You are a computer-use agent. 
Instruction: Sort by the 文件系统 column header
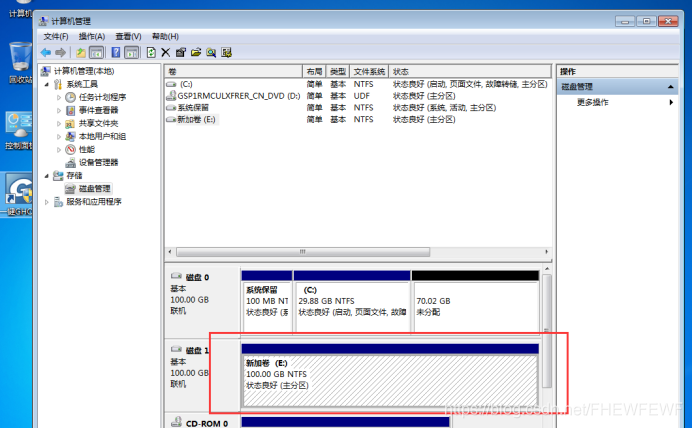point(369,71)
